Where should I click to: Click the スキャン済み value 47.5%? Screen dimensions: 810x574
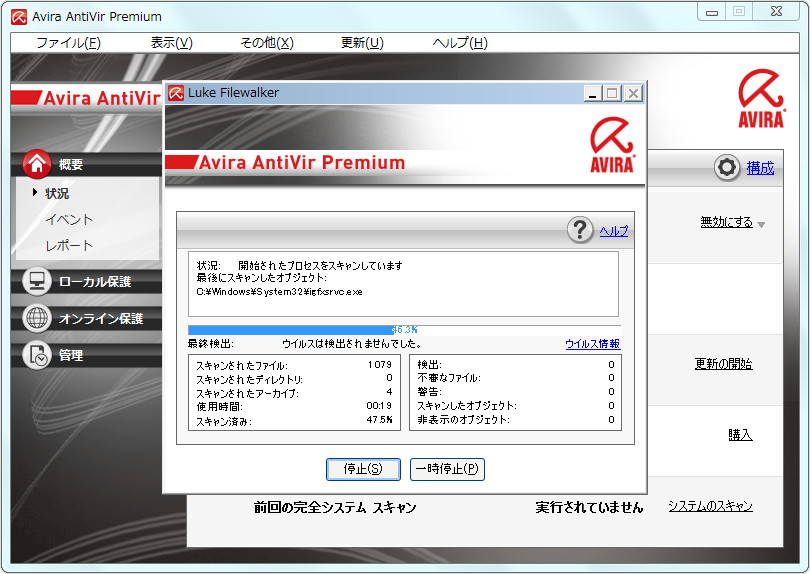tap(380, 420)
